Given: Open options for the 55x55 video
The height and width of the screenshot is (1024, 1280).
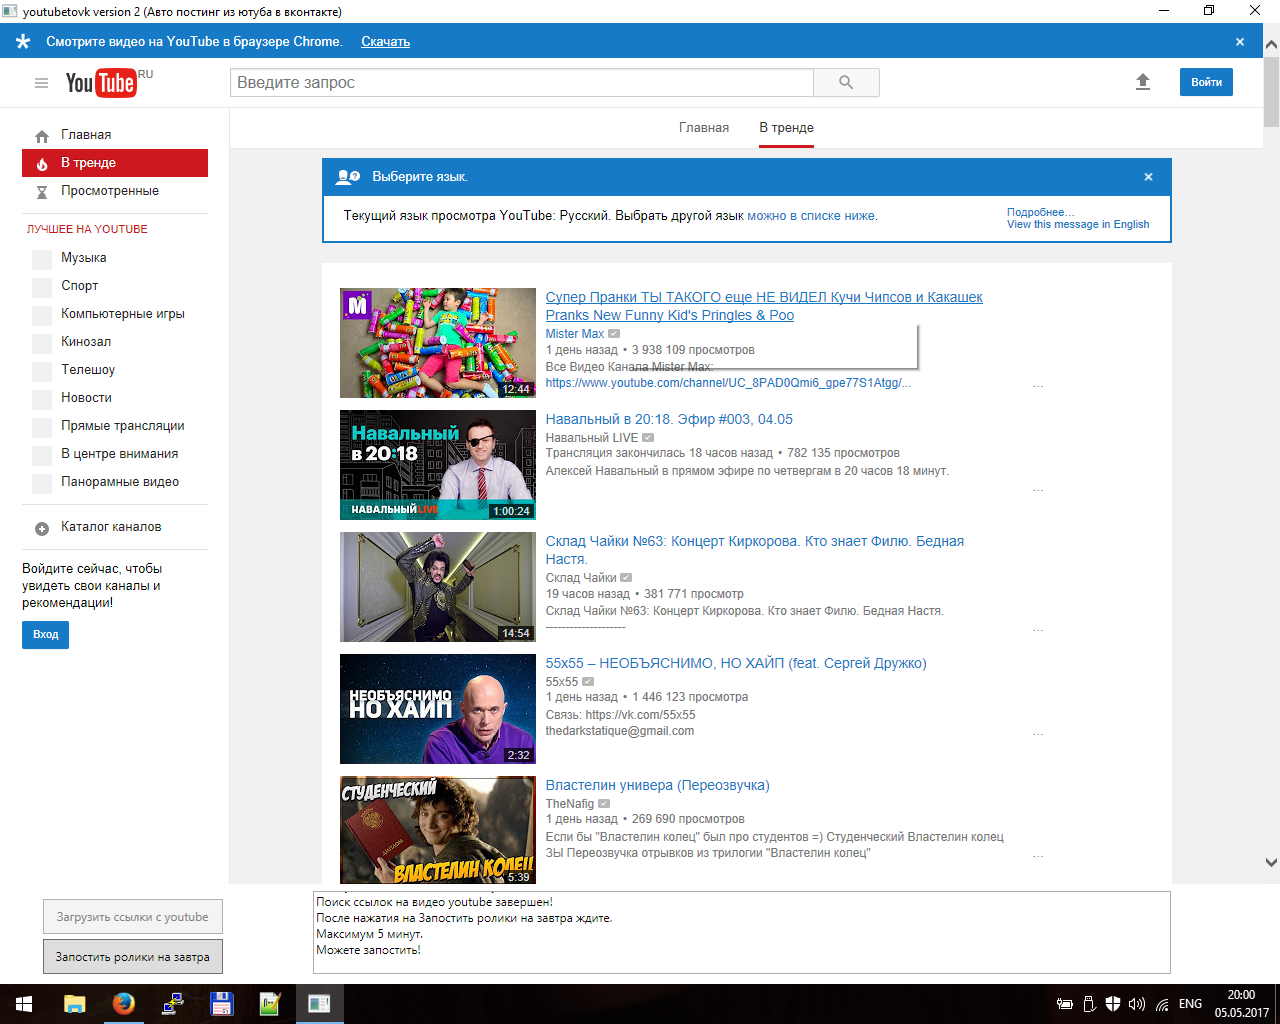Looking at the screenshot, I should [1038, 734].
